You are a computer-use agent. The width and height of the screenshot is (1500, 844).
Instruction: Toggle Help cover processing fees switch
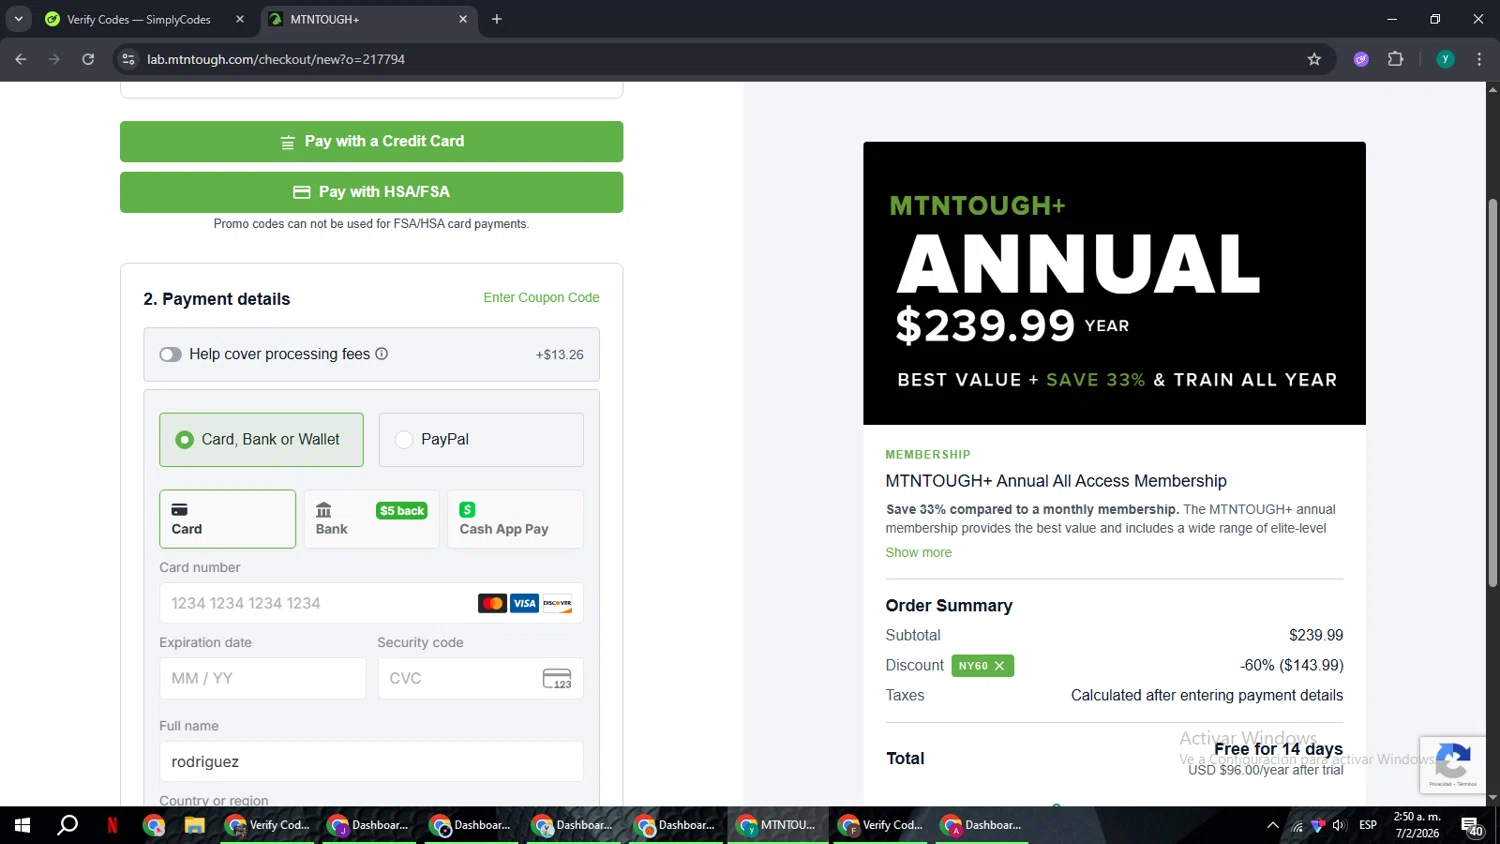click(x=171, y=354)
